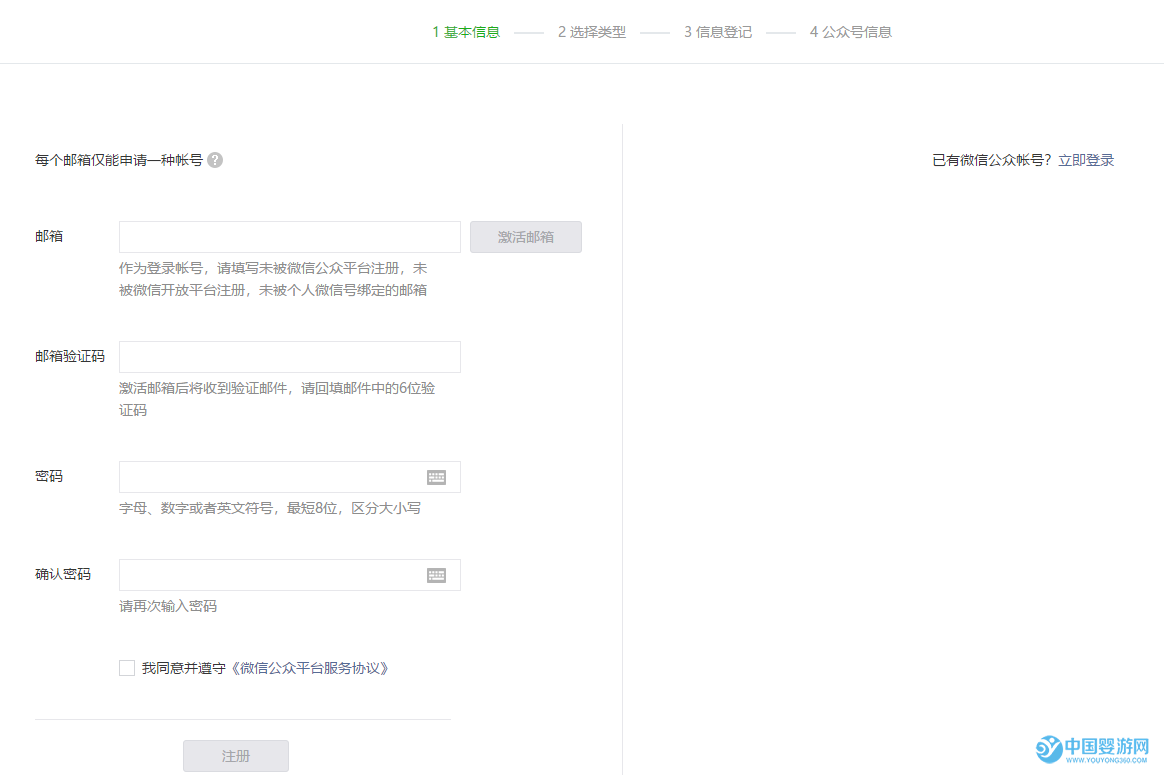This screenshot has height=775, width=1164.
Task: Click the 立即登录 link
Action: pyautogui.click(x=1088, y=159)
